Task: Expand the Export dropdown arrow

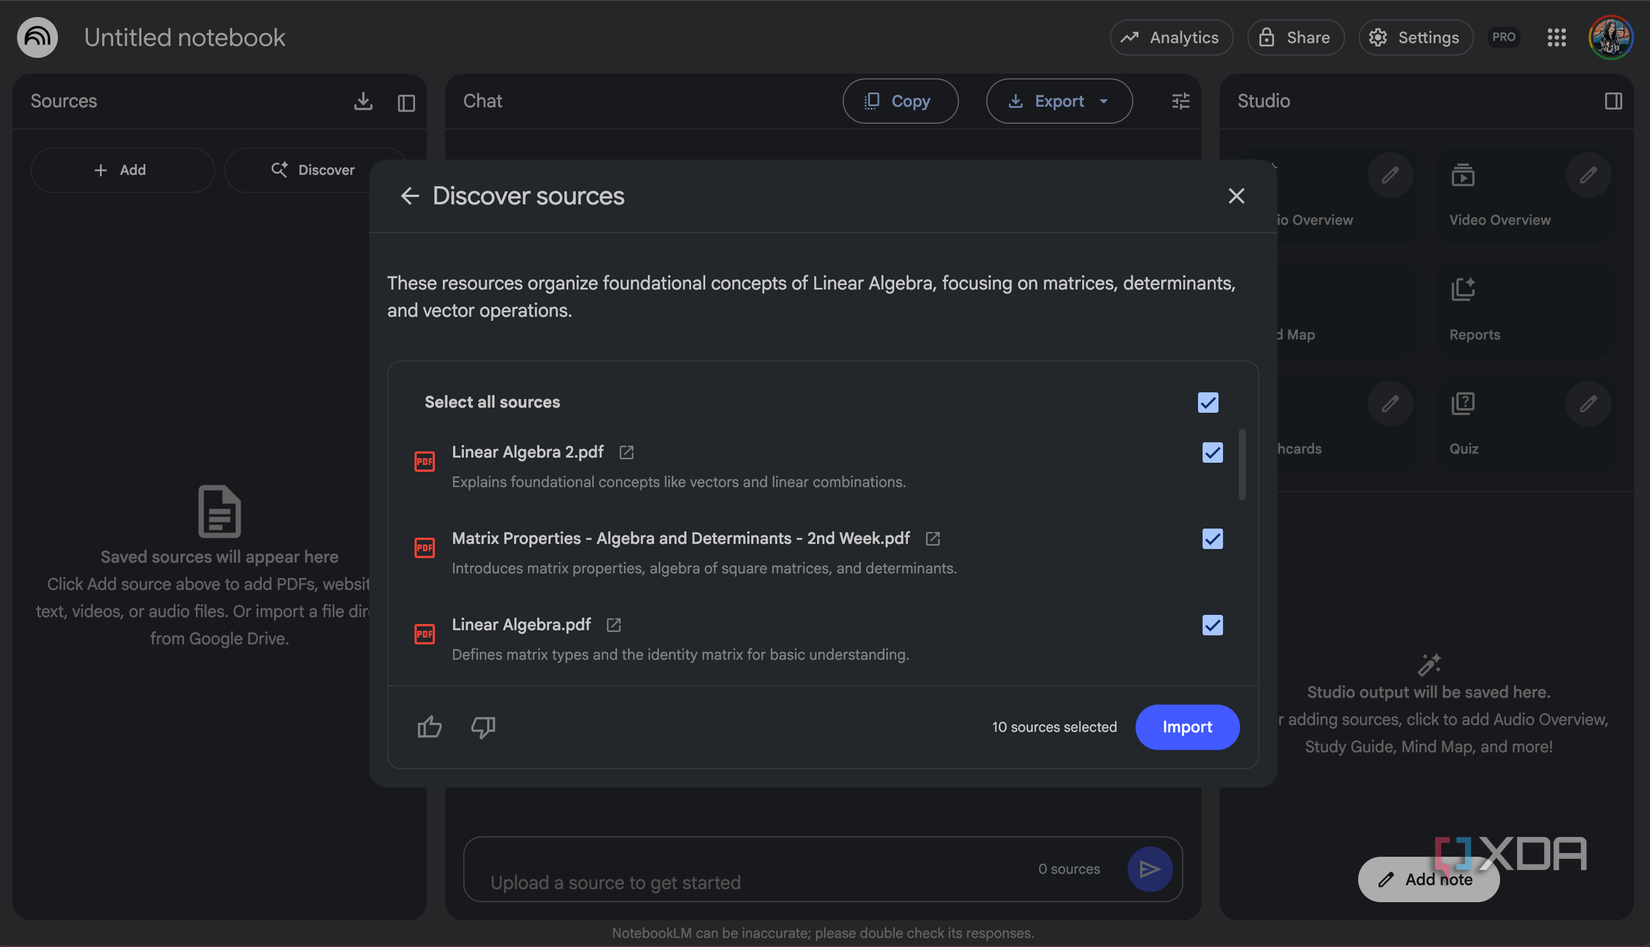Action: [1103, 101]
